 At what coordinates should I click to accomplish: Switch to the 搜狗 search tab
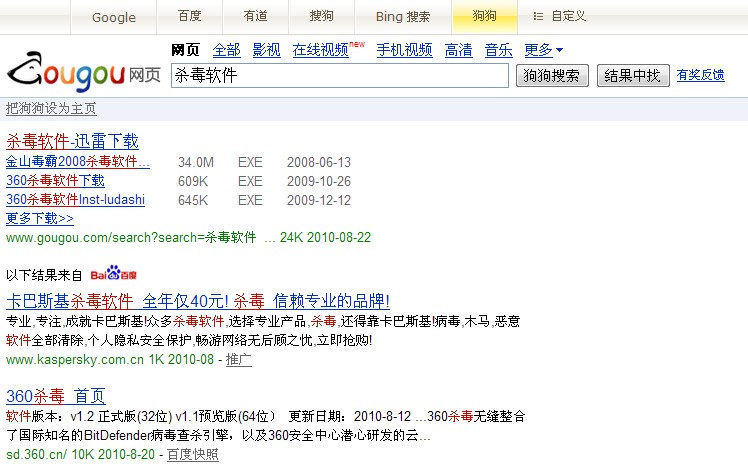coord(321,16)
